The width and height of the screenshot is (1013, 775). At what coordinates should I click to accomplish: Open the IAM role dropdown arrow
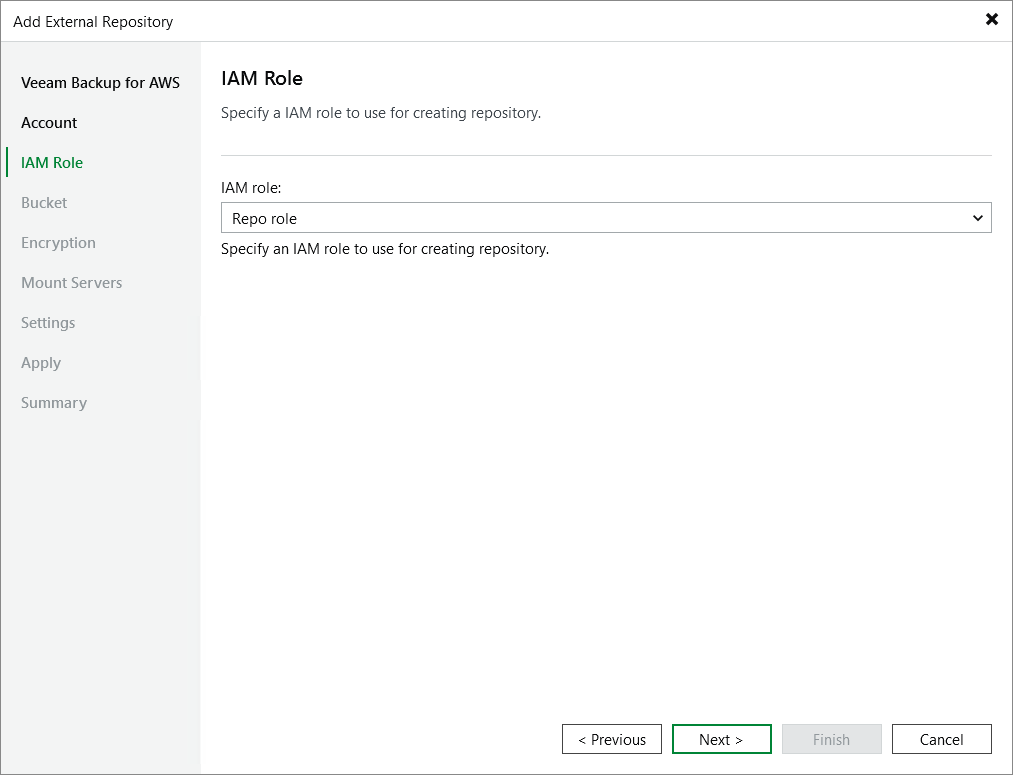[977, 218]
